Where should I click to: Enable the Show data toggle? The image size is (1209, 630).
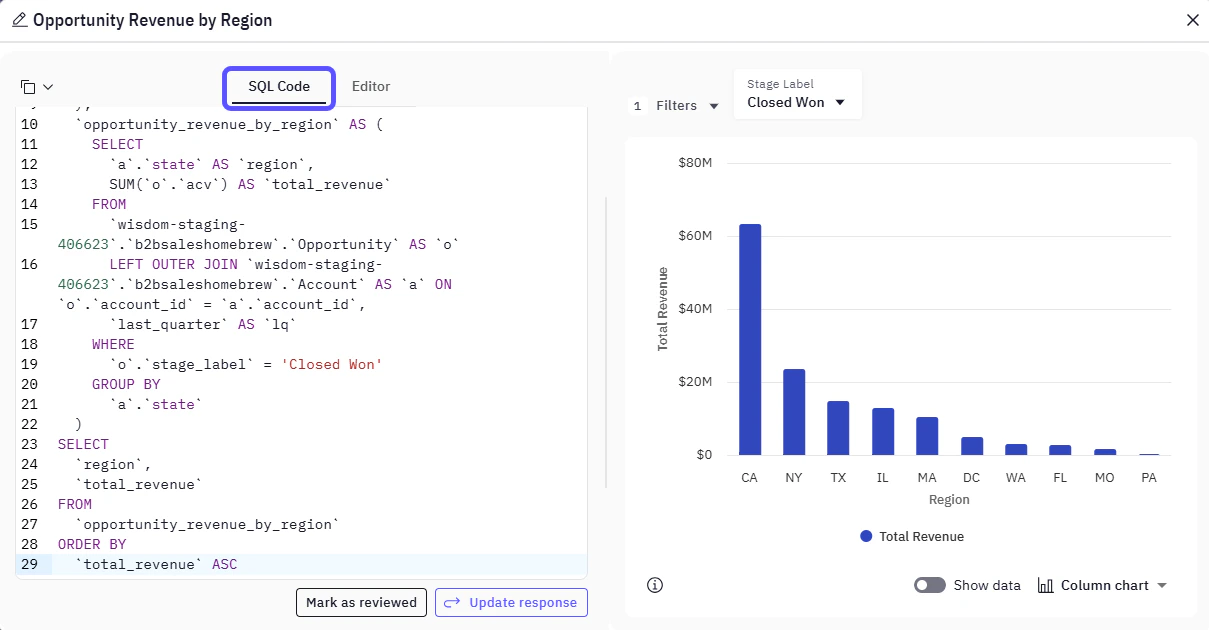[x=929, y=585]
